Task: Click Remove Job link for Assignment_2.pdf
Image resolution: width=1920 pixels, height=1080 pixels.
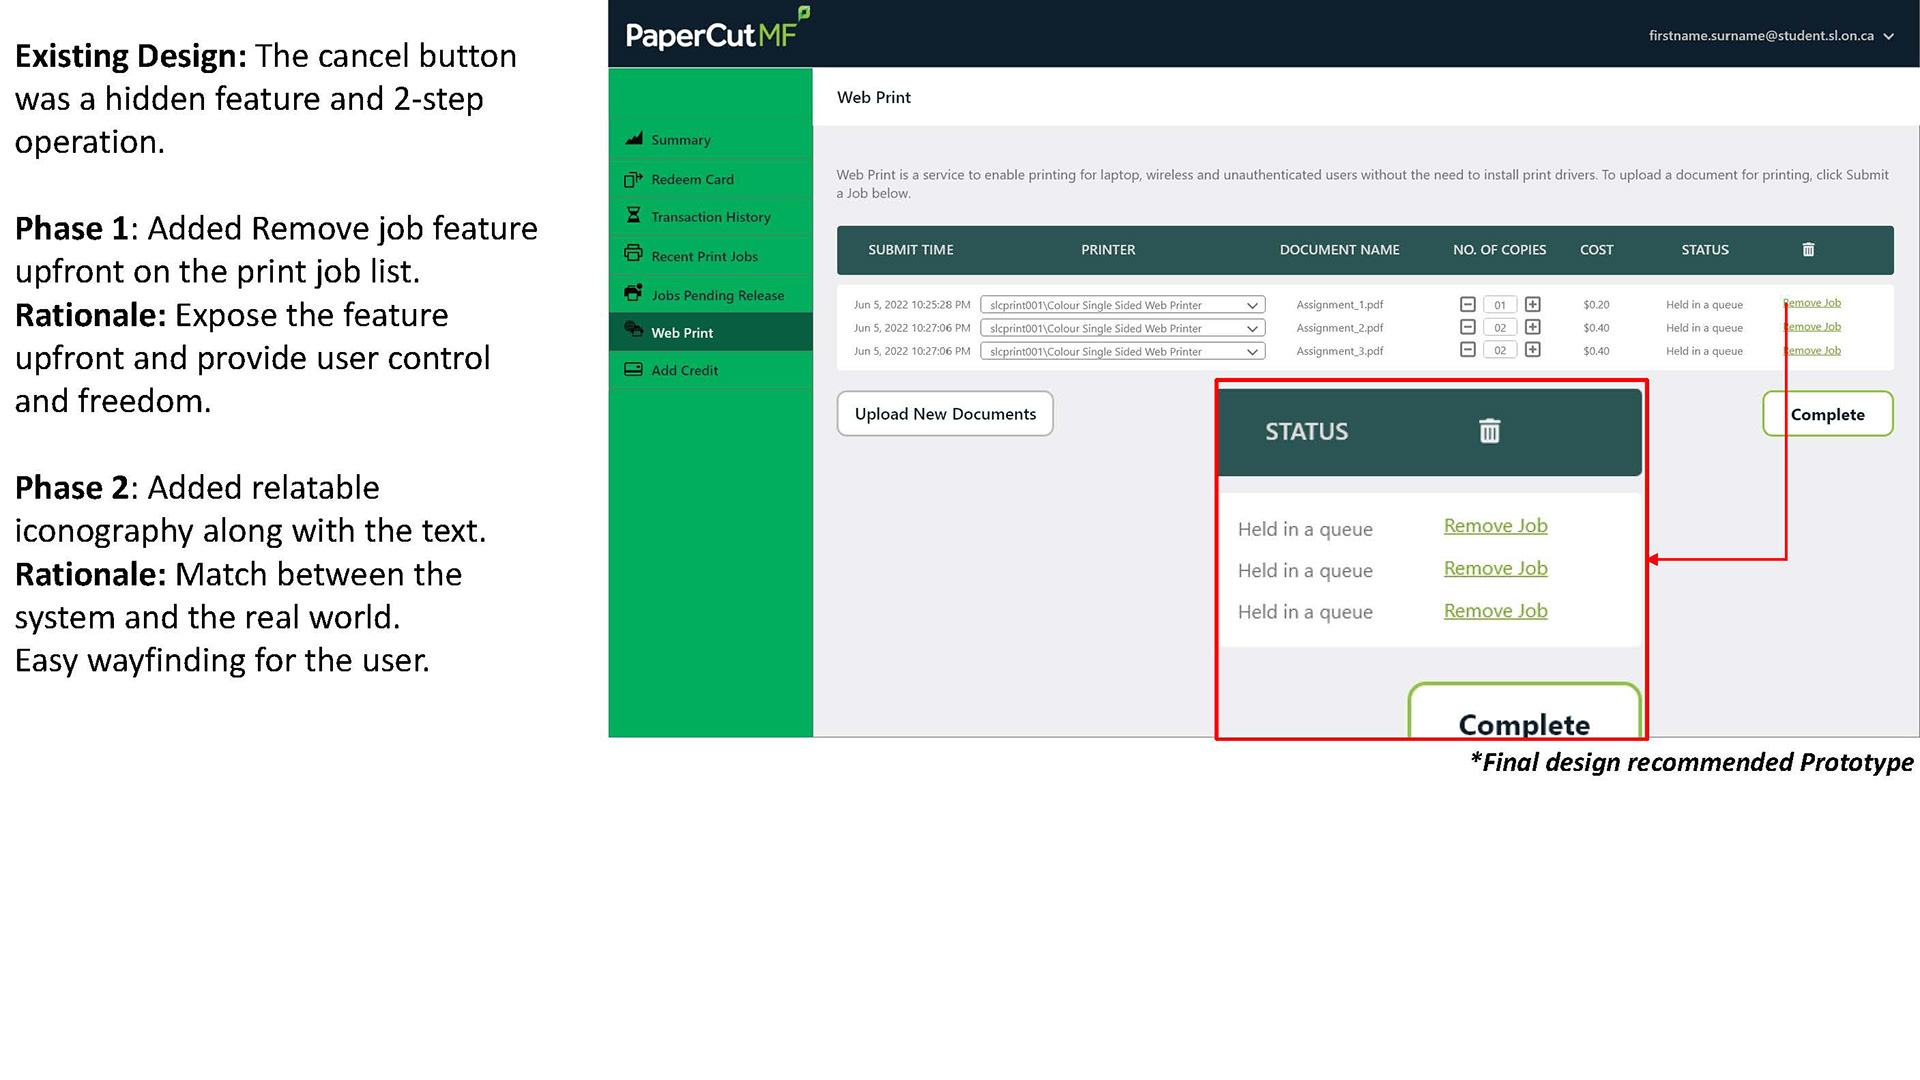Action: (1812, 327)
